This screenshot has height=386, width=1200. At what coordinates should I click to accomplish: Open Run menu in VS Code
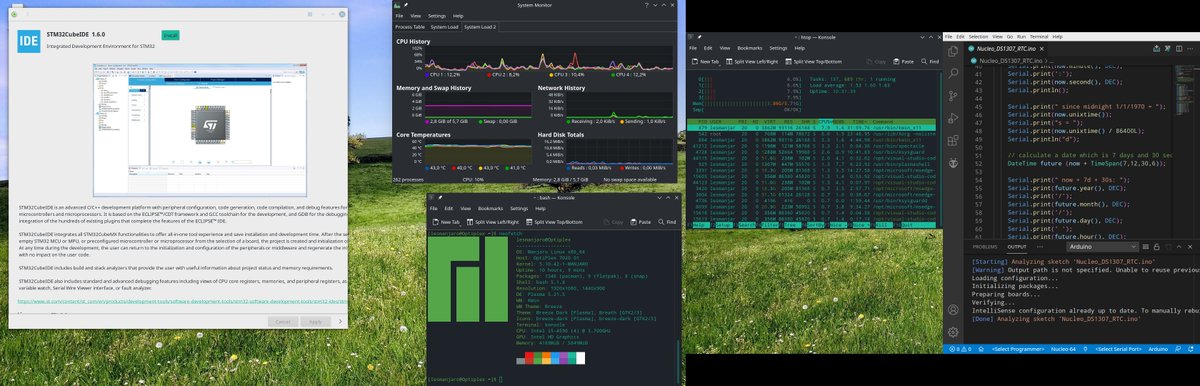click(x=1021, y=37)
